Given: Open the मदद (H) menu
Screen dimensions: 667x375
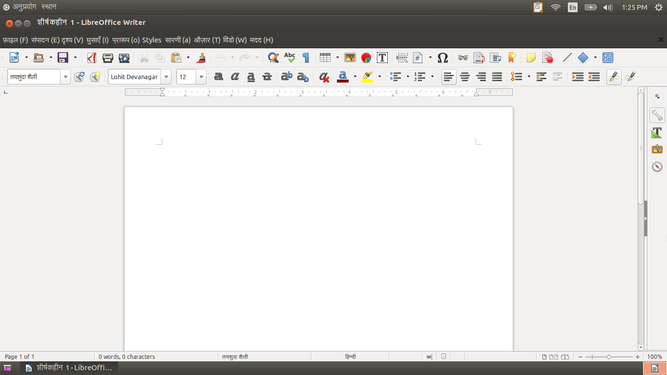Looking at the screenshot, I should pos(261,40).
